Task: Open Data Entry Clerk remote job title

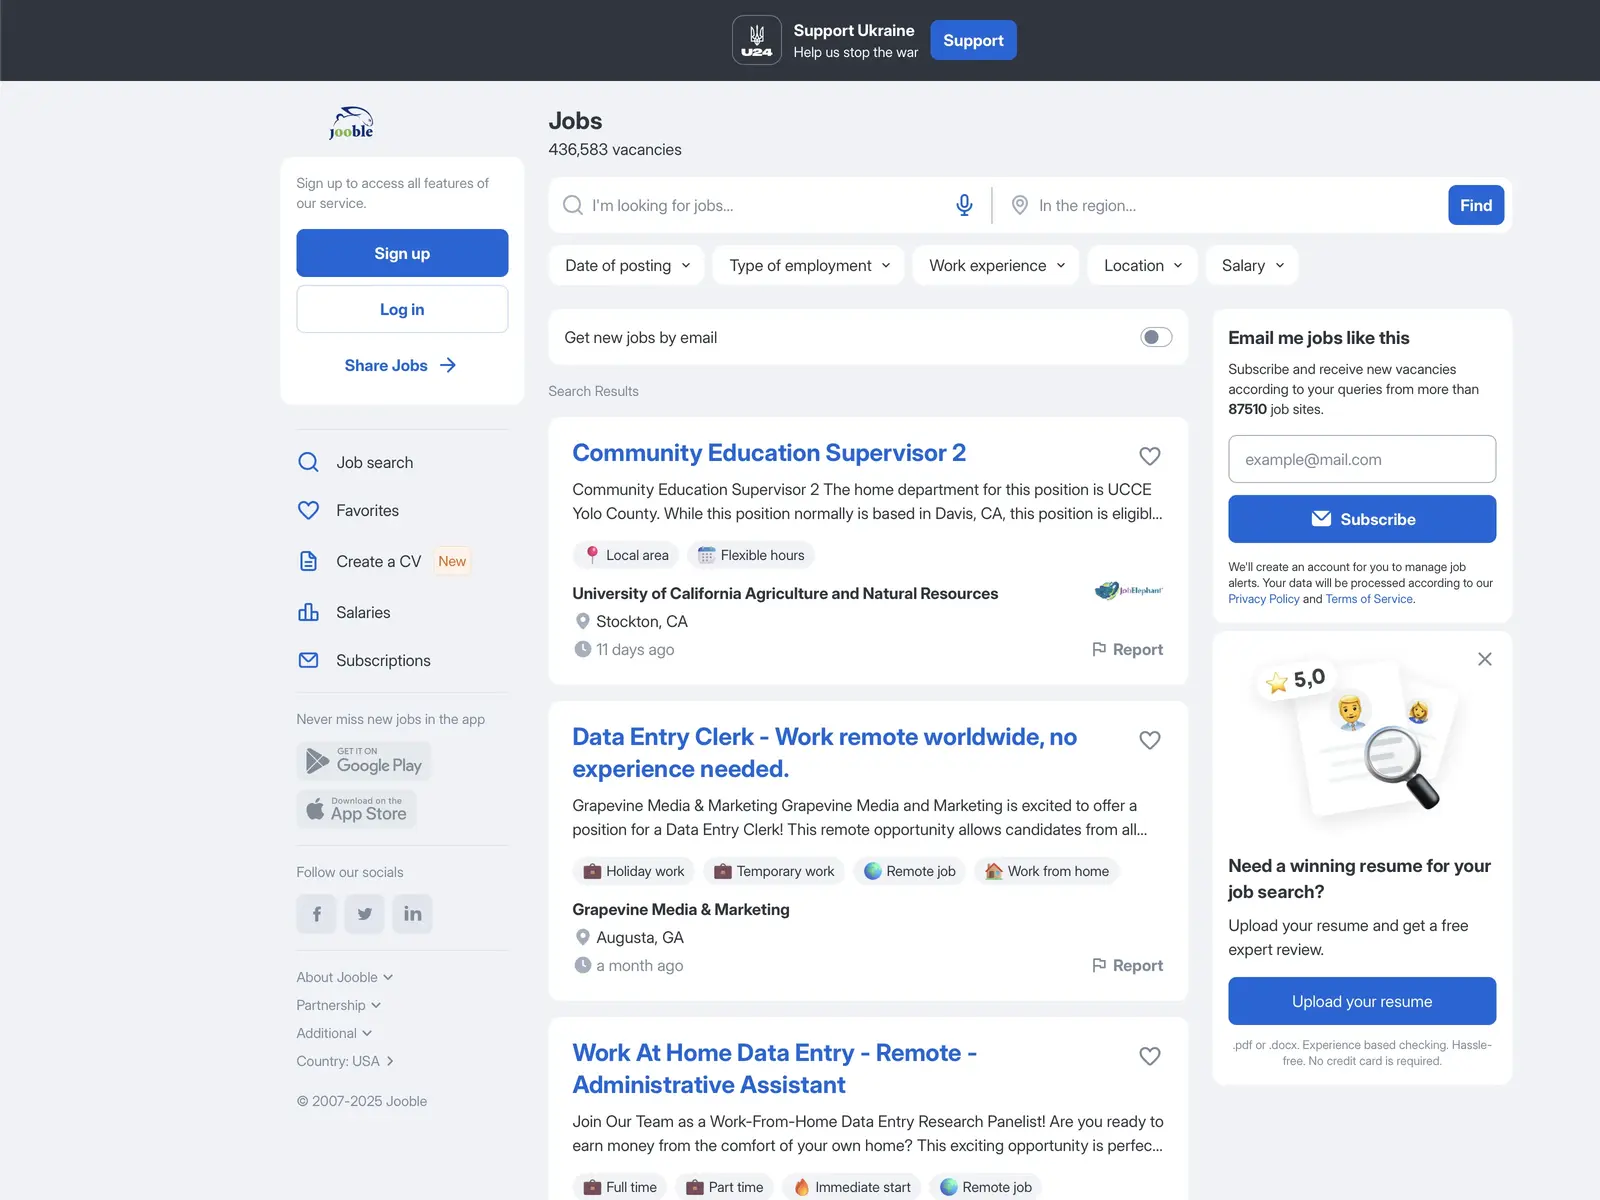Action: coord(824,753)
